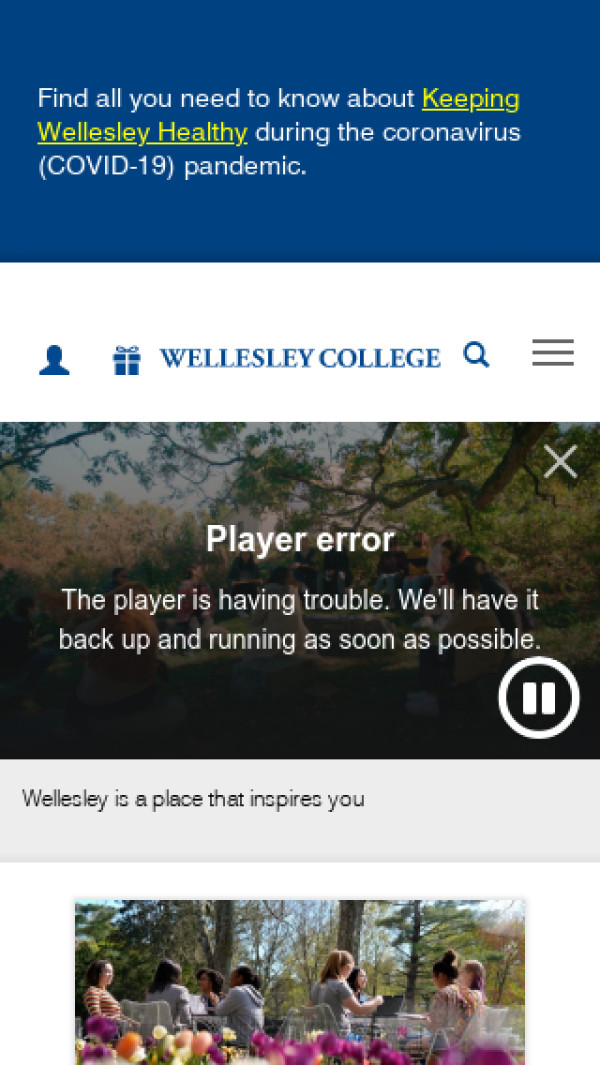Click the gift box giving icon

[x=127, y=360]
